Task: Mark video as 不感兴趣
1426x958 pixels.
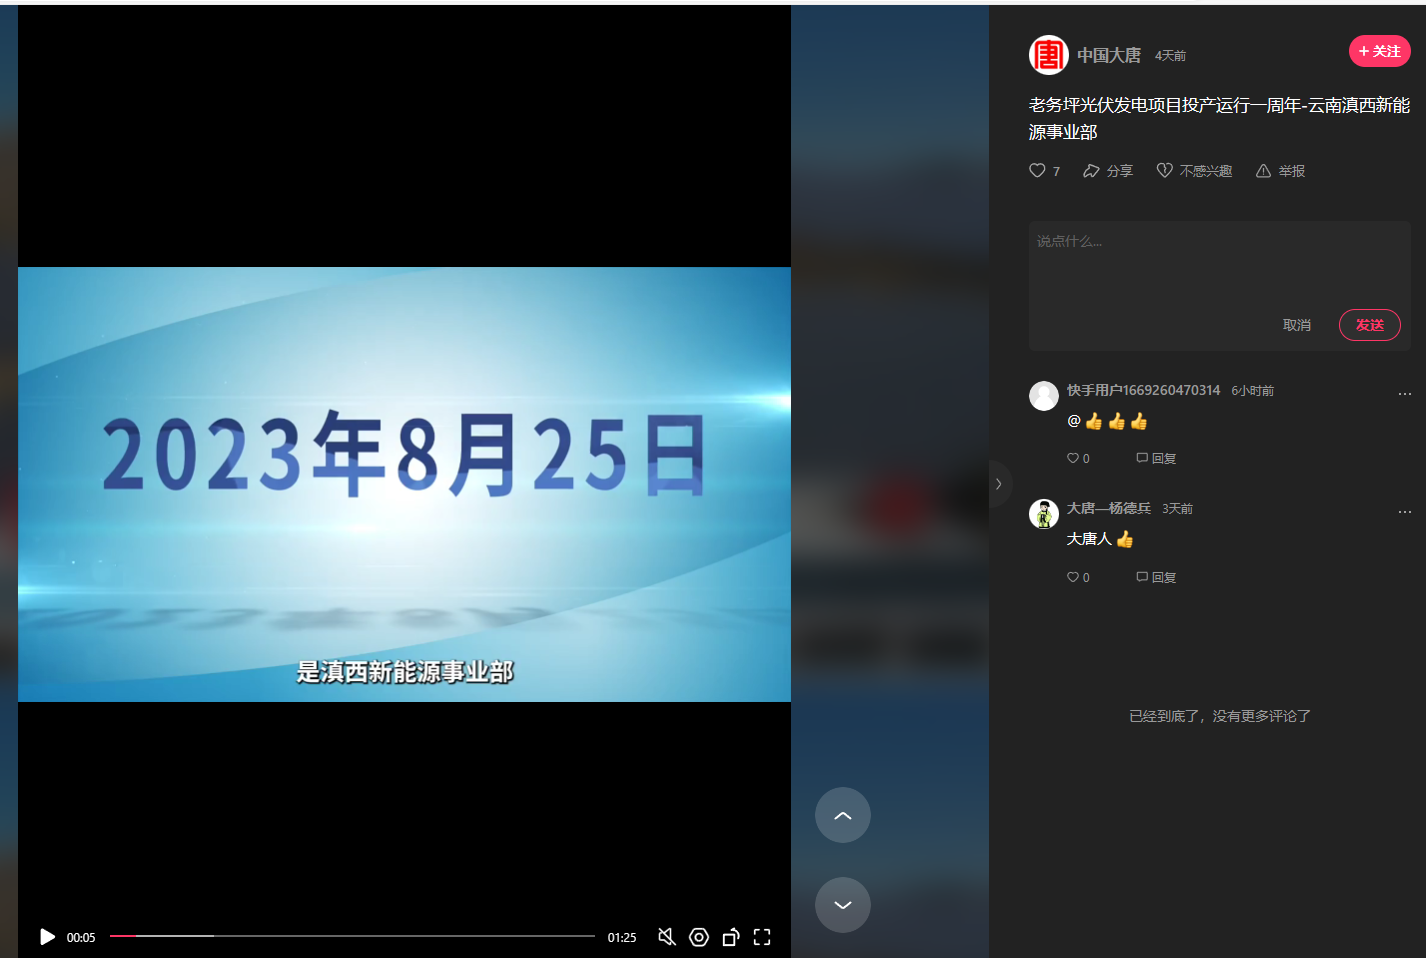Action: tap(1194, 171)
